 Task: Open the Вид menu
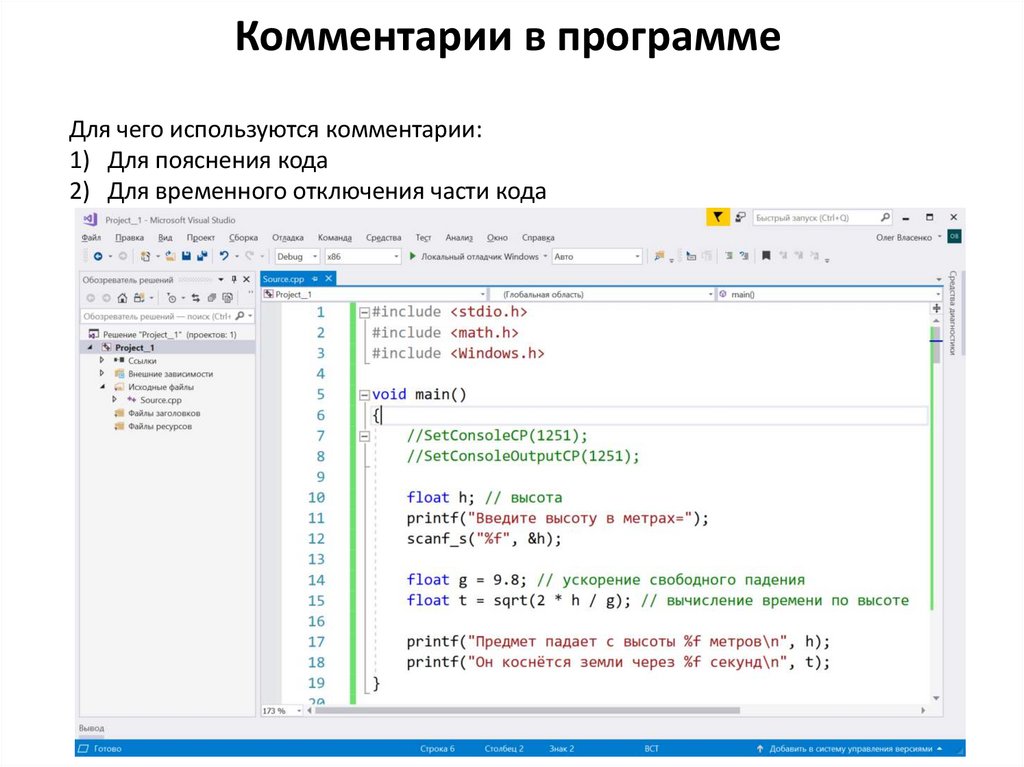click(x=165, y=238)
